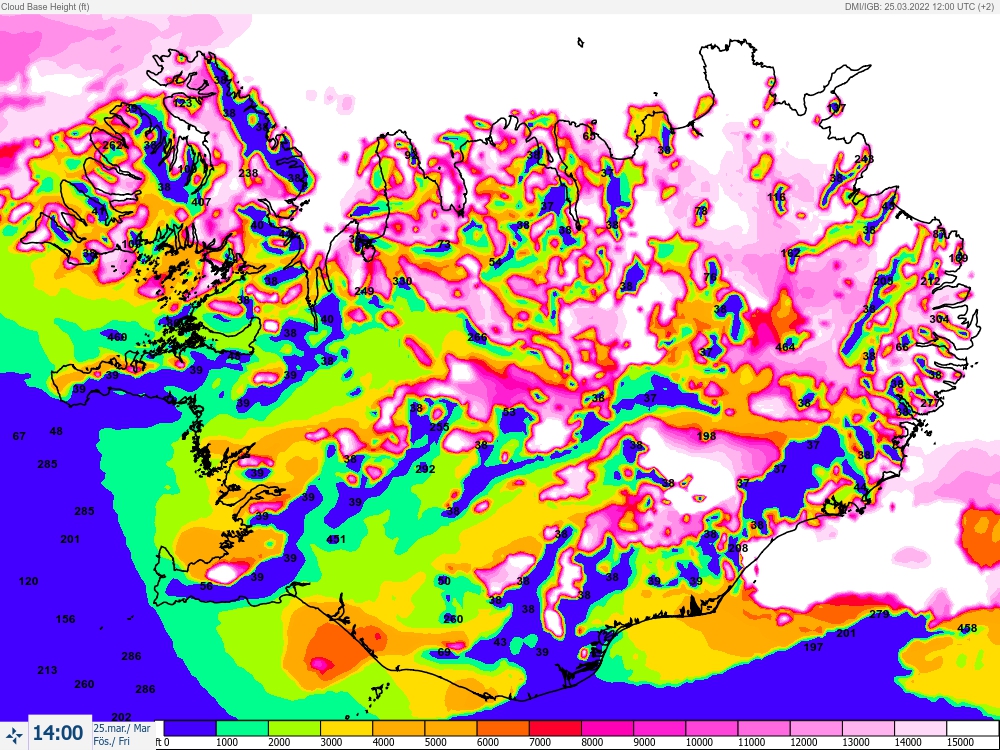The width and height of the screenshot is (1000, 750).
Task: Click the Cloud Base Height (ft) title
Action: [x=45, y=6]
